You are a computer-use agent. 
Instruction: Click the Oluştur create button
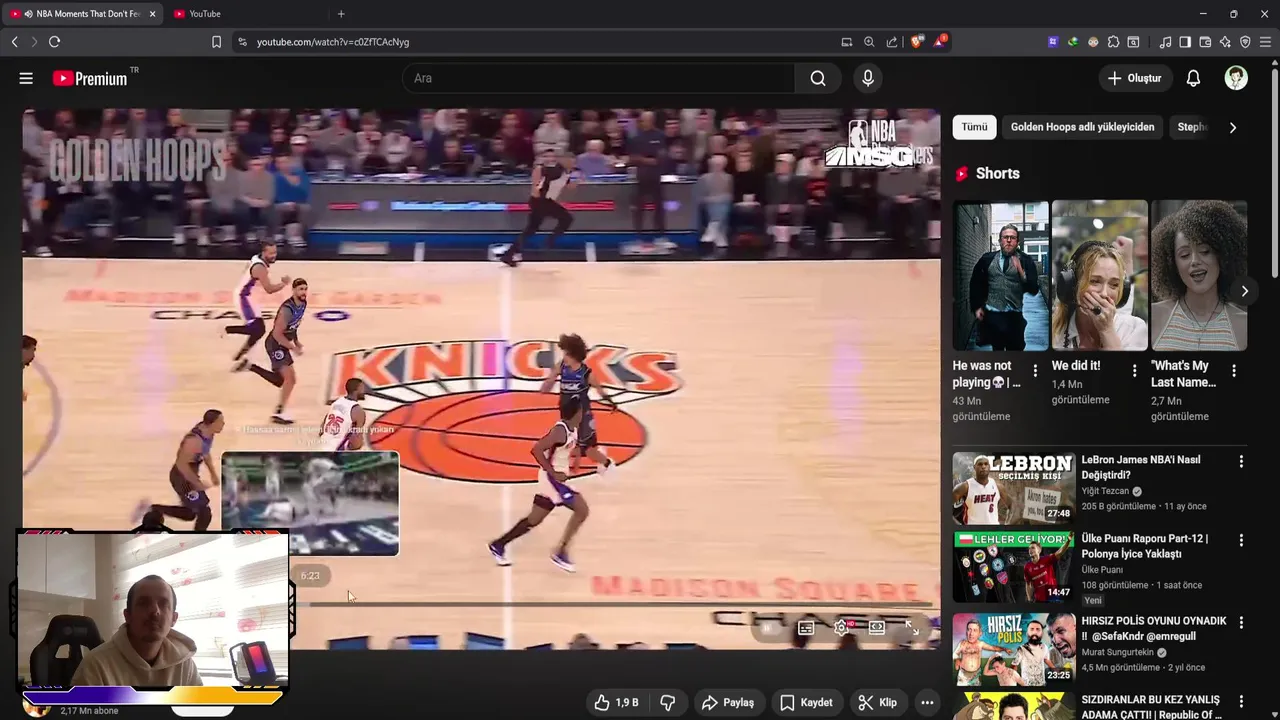coord(1135,78)
